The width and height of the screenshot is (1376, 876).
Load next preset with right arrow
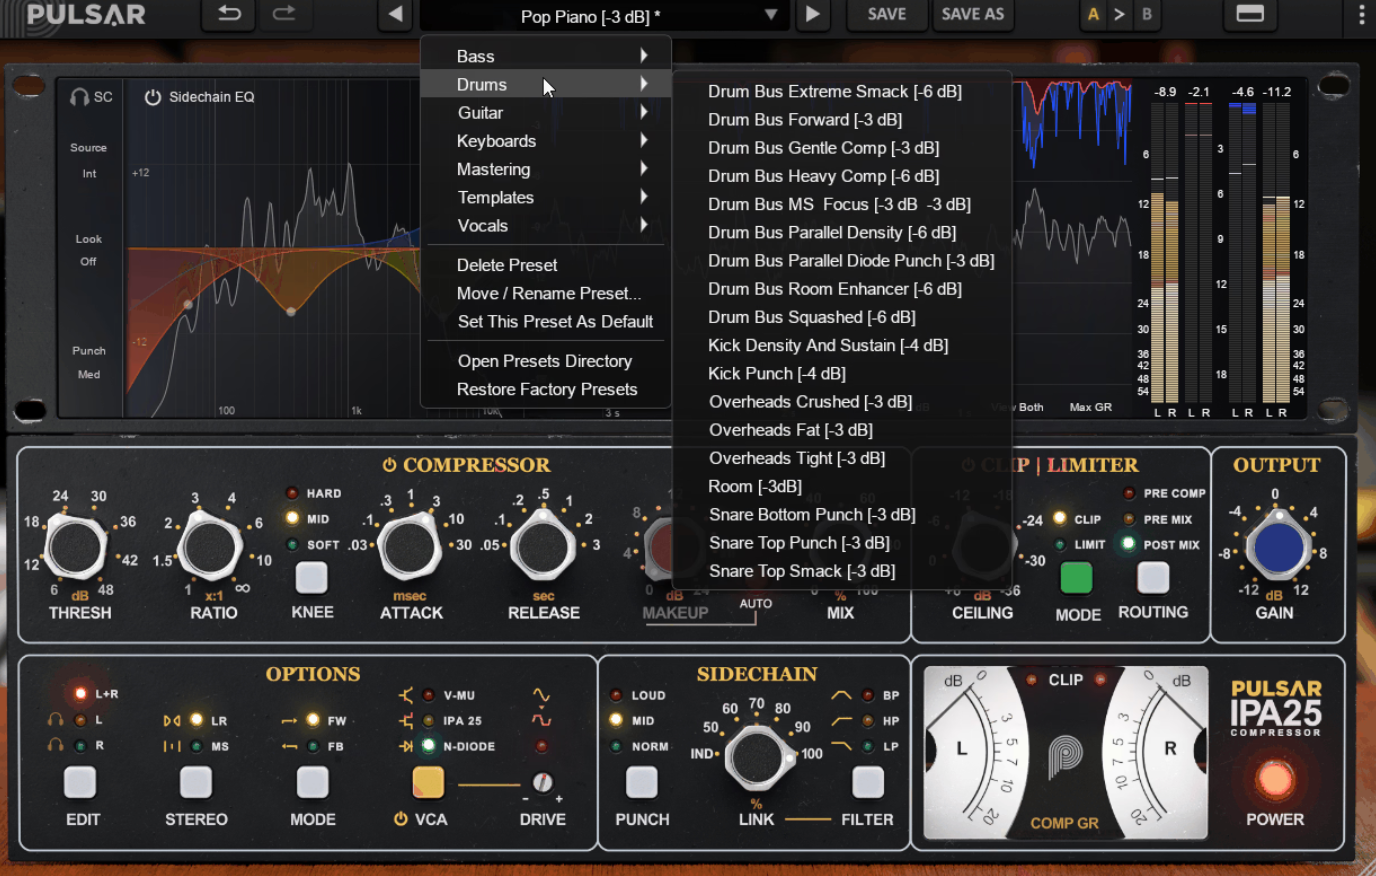pyautogui.click(x=813, y=14)
